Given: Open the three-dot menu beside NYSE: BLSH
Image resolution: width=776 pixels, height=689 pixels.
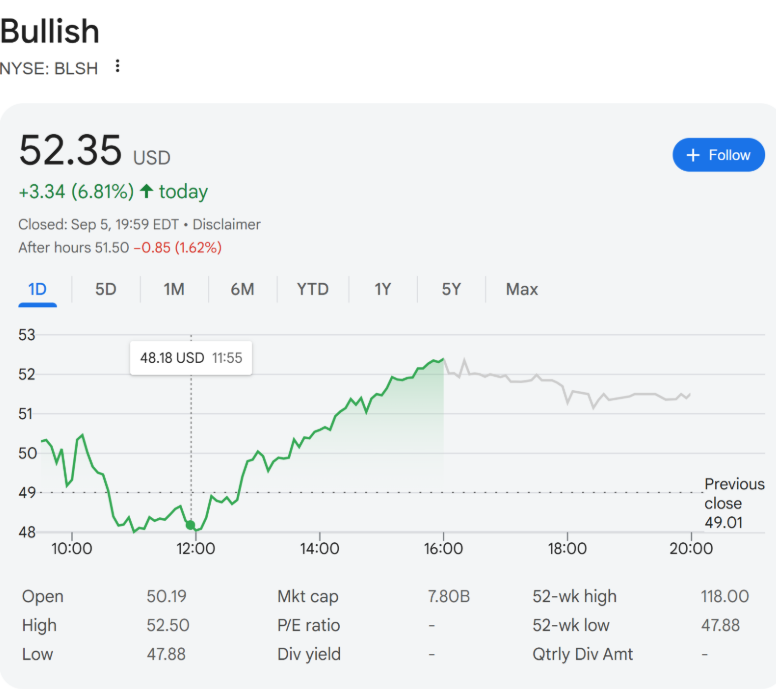Looking at the screenshot, I should point(118,66).
